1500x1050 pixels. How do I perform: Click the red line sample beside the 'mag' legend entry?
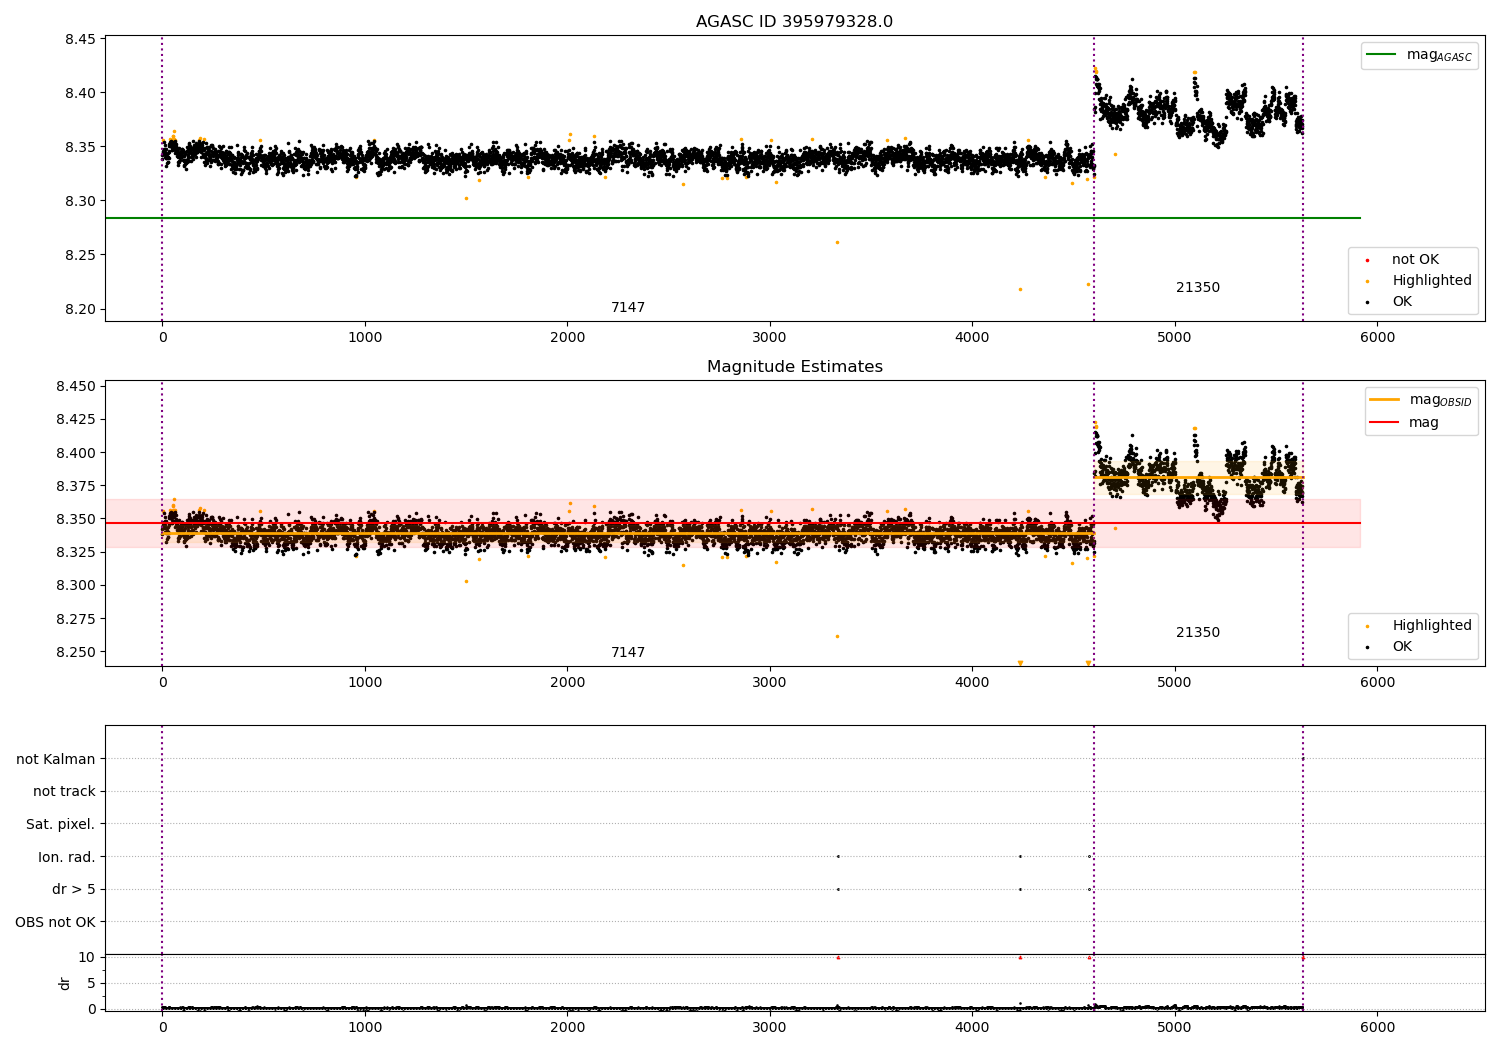(1385, 423)
